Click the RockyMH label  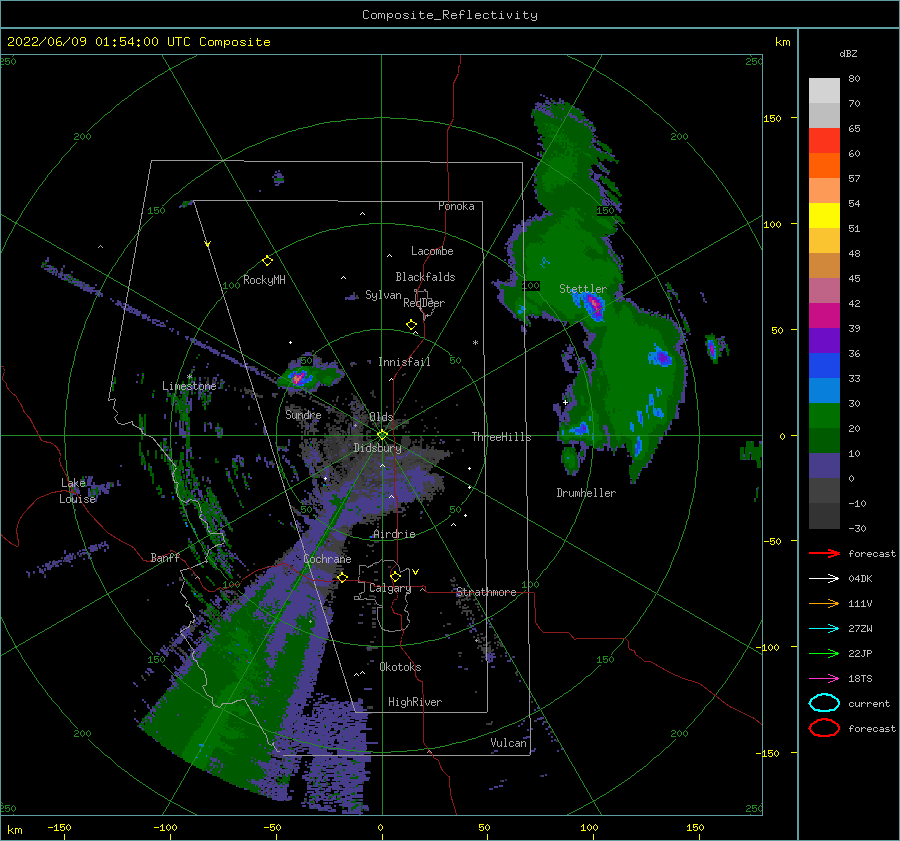(x=264, y=280)
